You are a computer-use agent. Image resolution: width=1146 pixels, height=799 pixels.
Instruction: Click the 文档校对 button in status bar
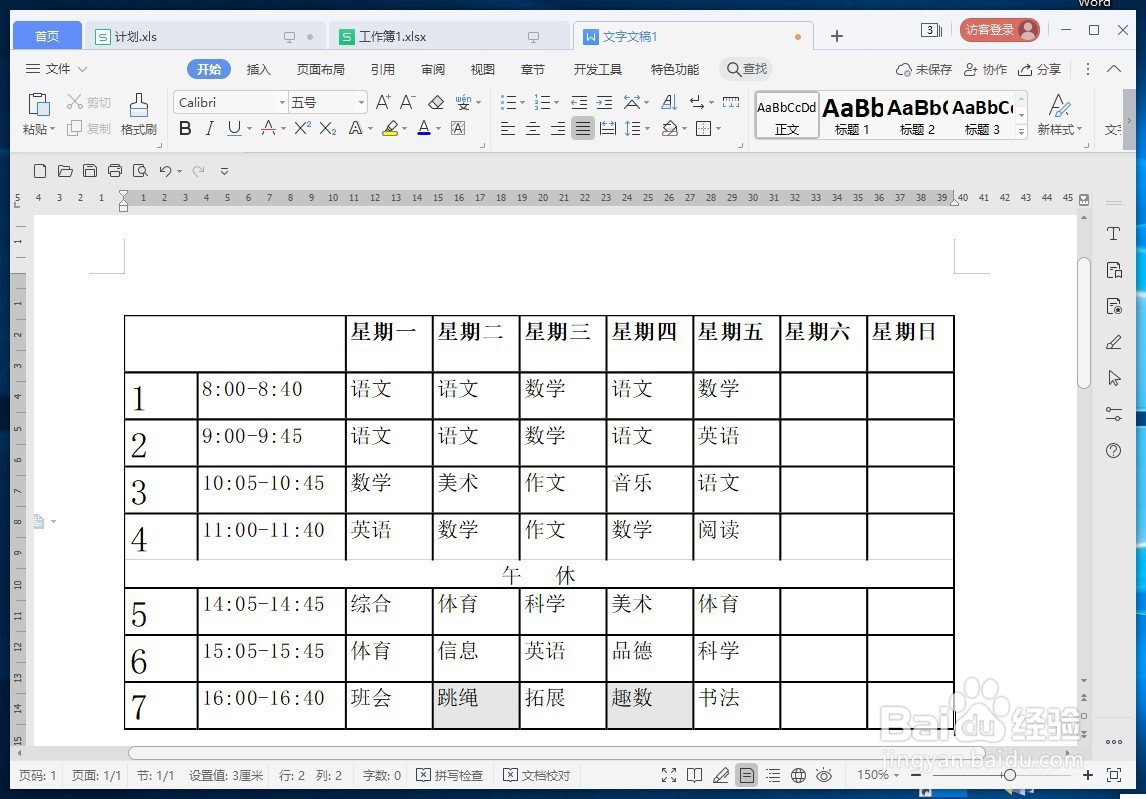coord(537,774)
